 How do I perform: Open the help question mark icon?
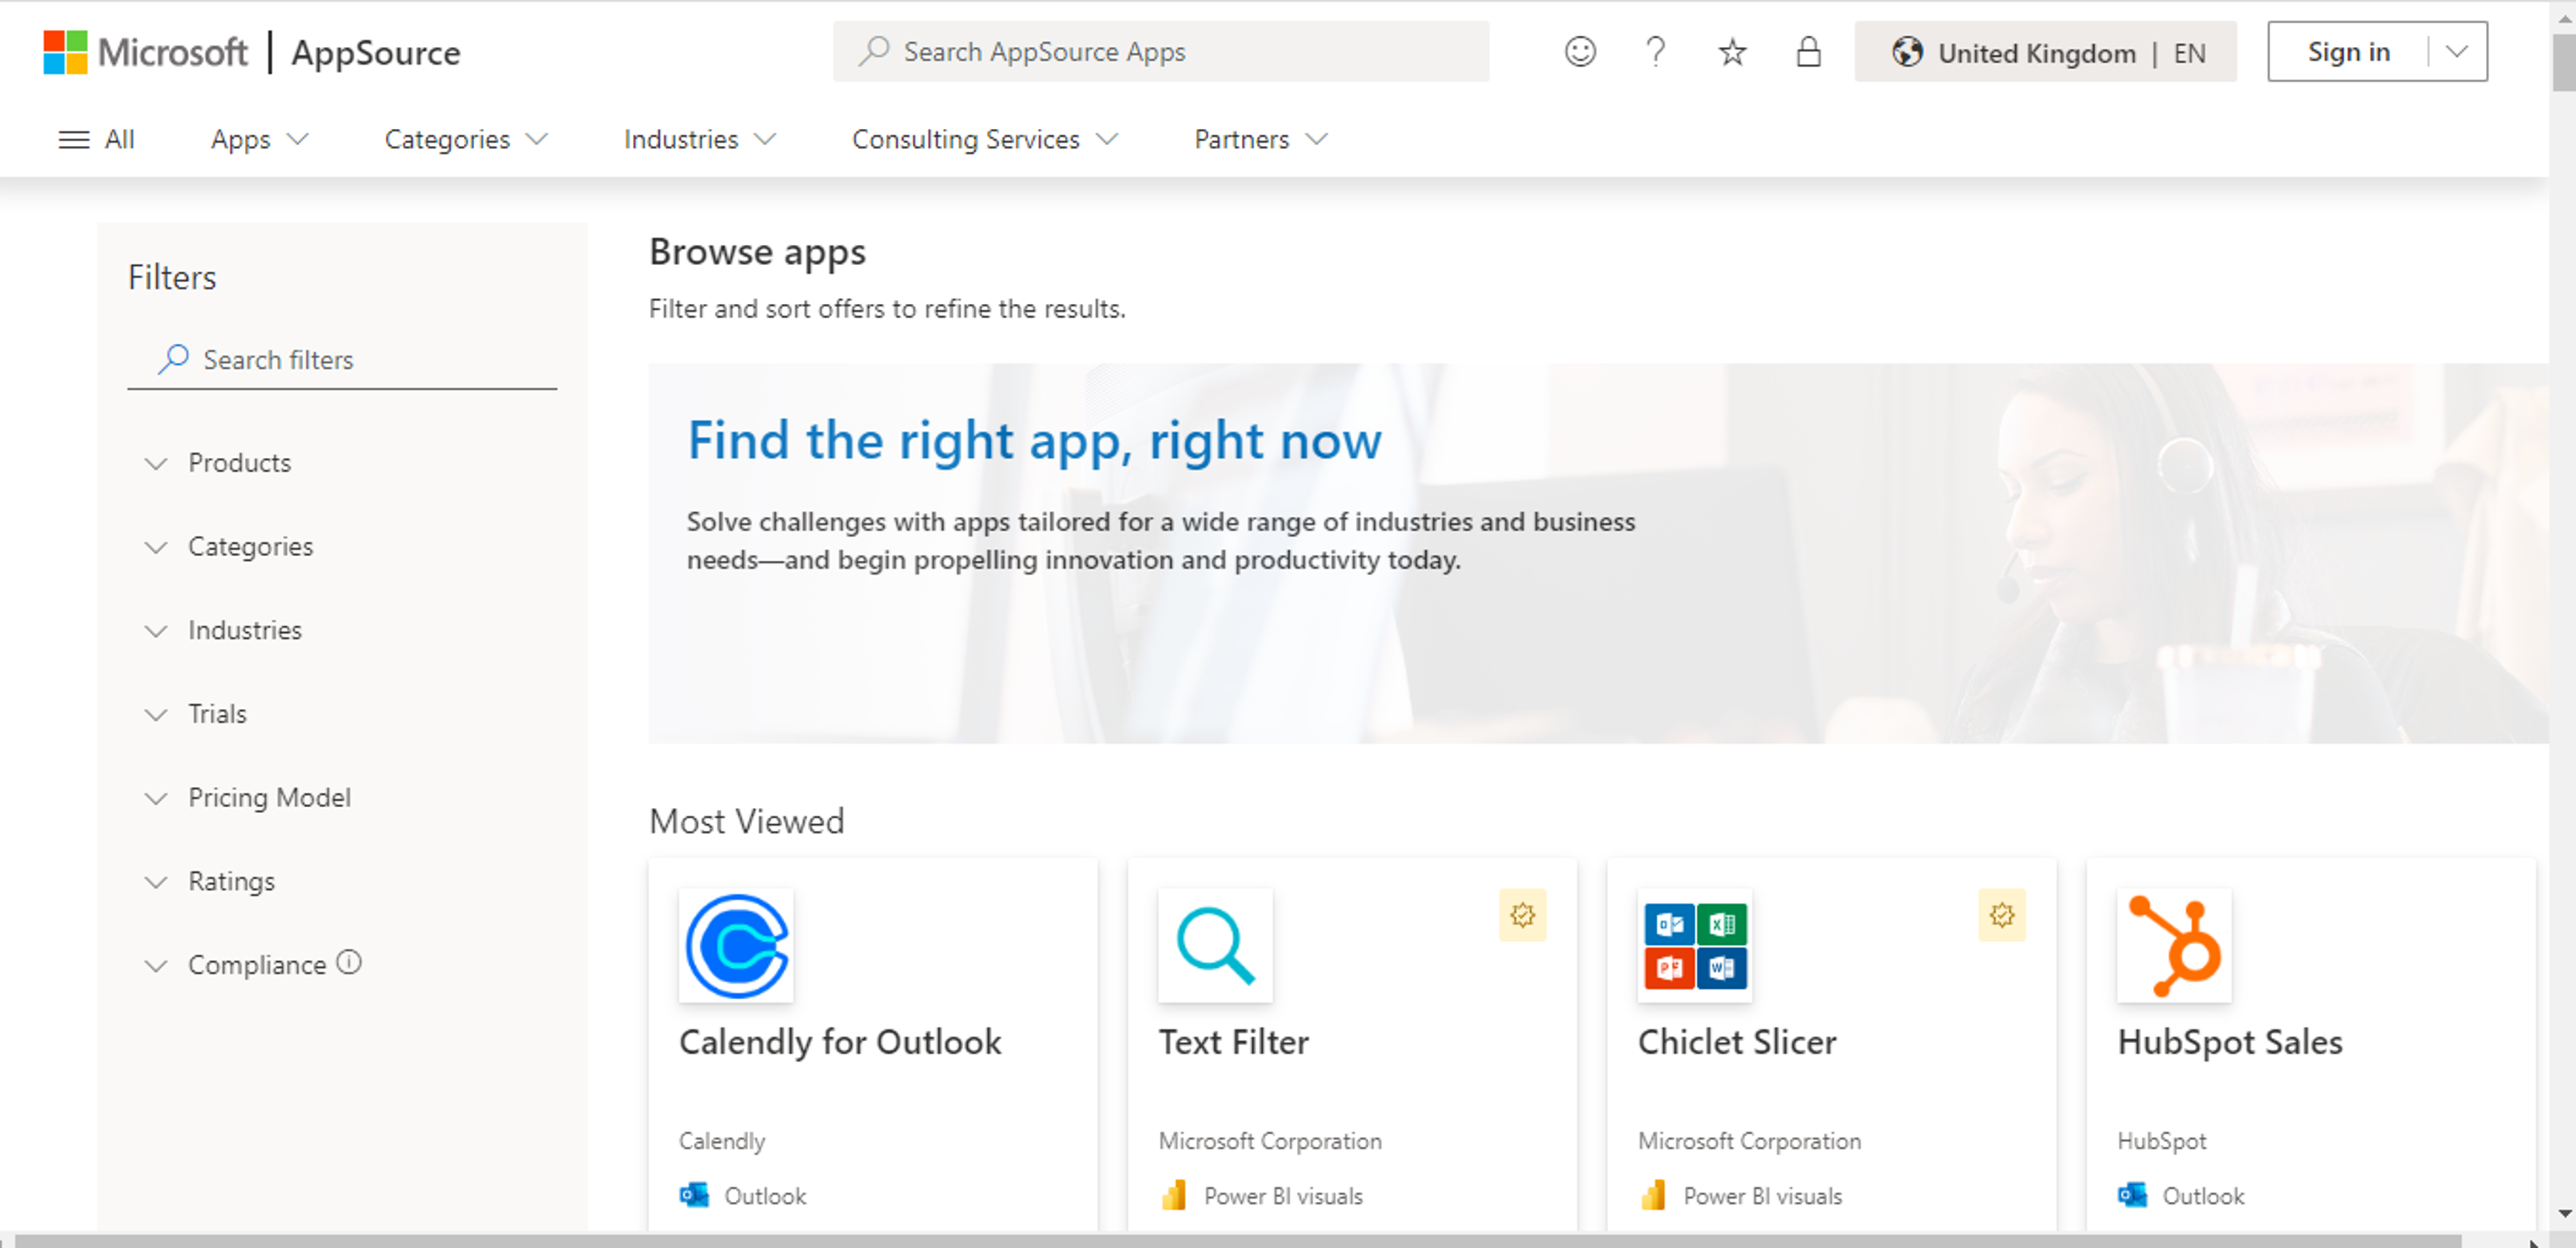click(1656, 52)
